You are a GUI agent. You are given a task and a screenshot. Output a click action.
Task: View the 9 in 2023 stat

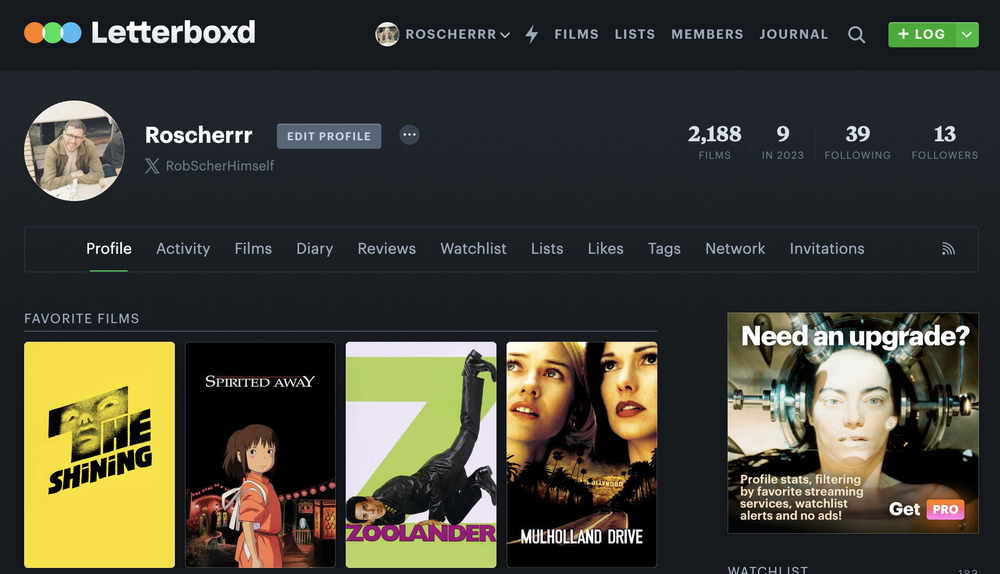(x=783, y=142)
